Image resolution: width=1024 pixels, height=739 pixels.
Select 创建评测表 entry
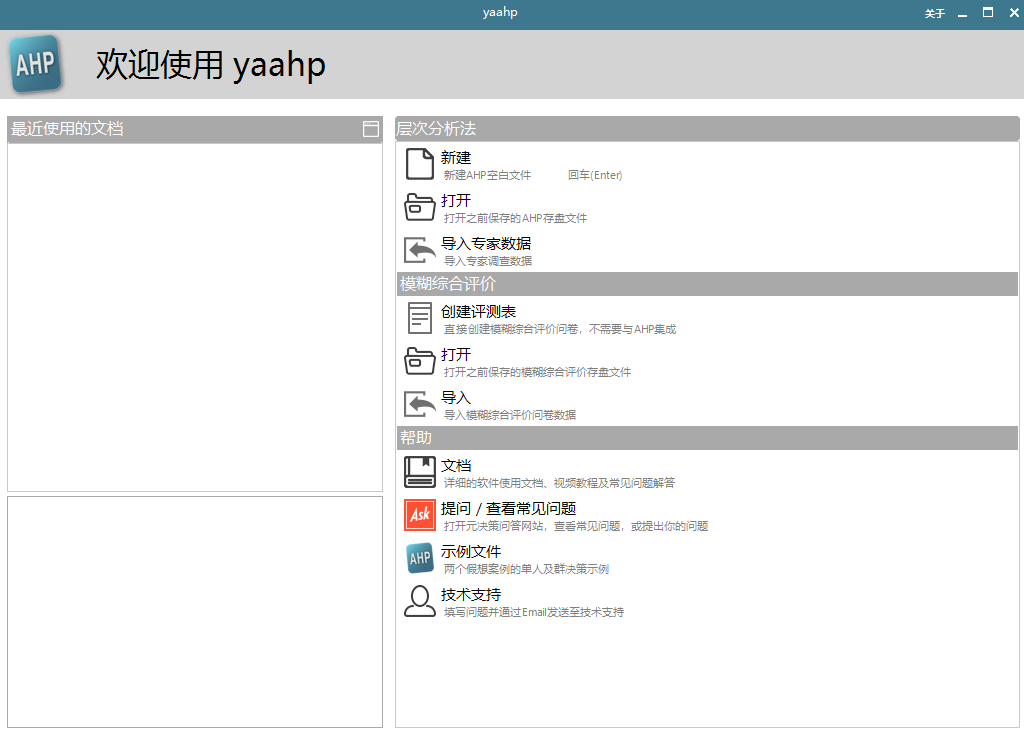478,311
